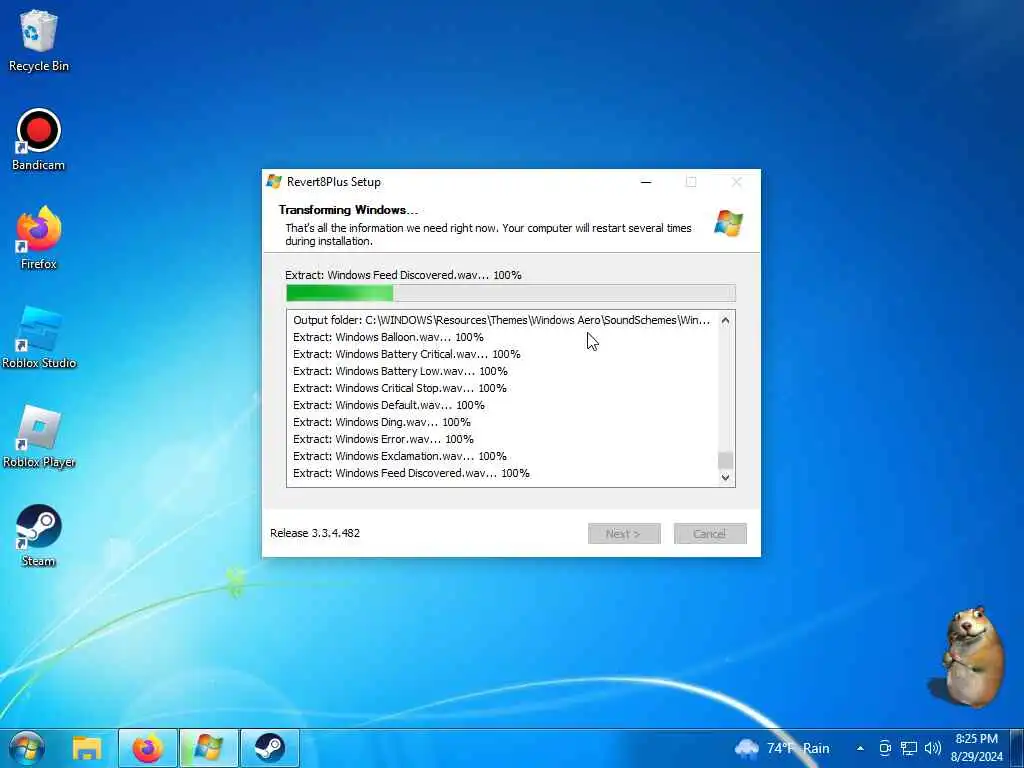Open the network tray icon
This screenshot has width=1024, height=768.
[x=908, y=748]
